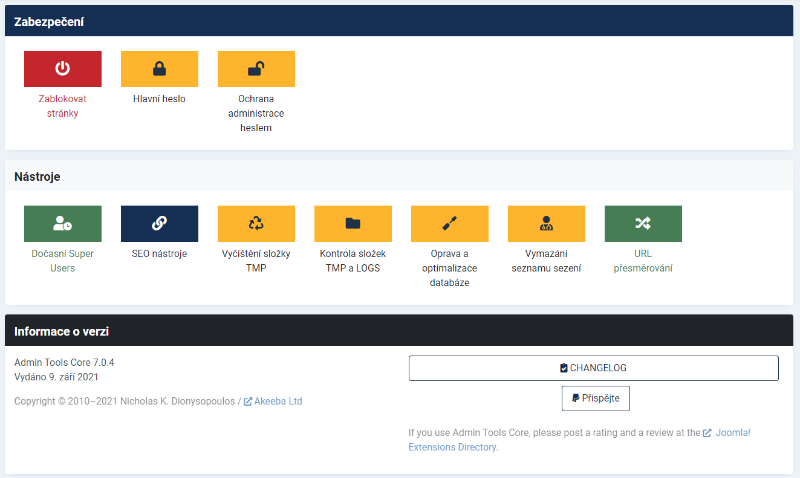Click the green URL přesměrování text label
This screenshot has height=478, width=800.
643,261
